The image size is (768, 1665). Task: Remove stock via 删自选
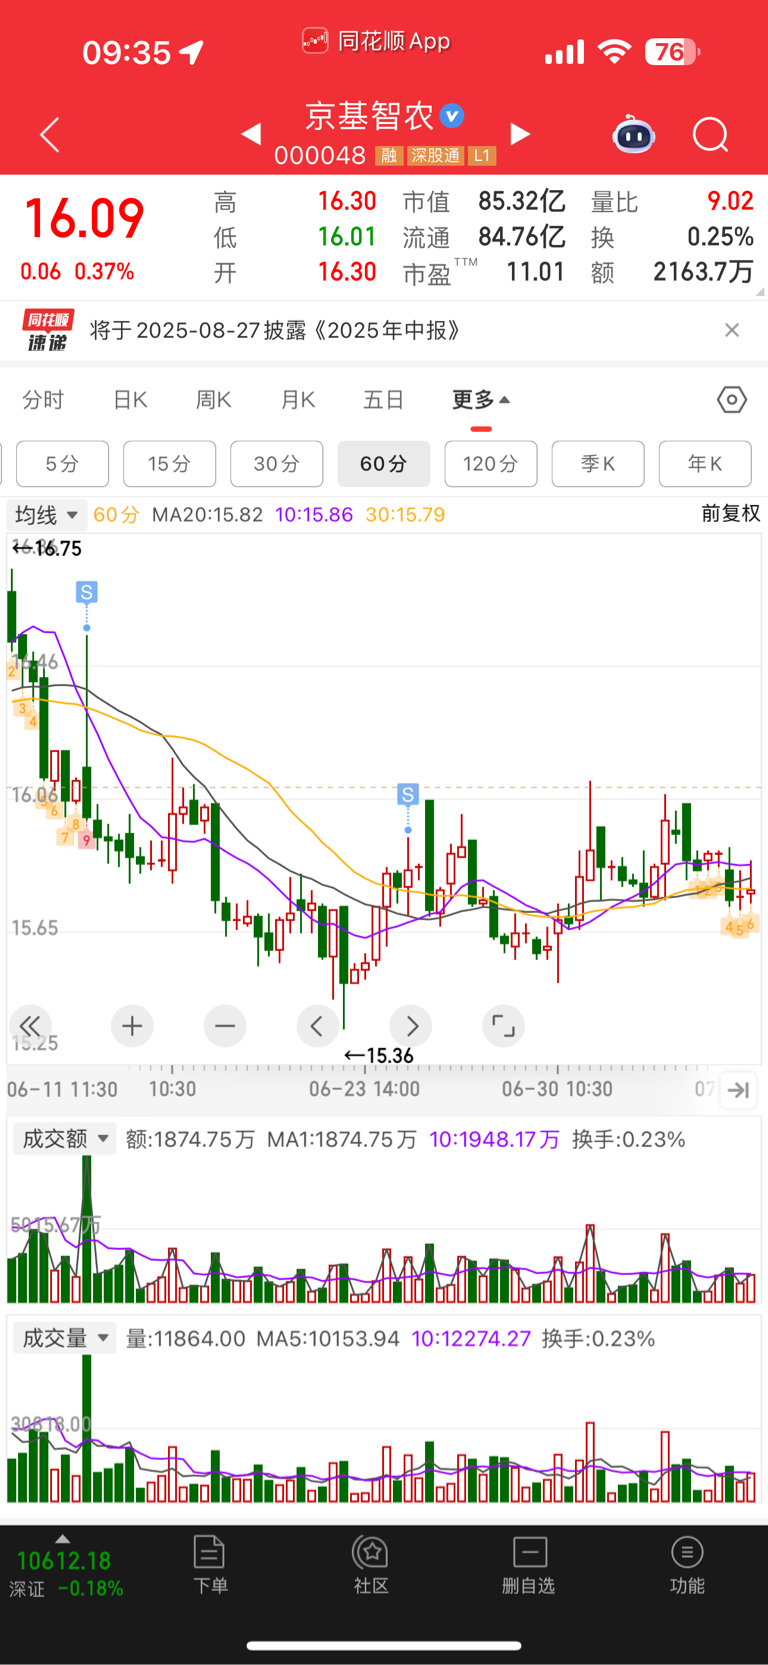click(x=528, y=1565)
